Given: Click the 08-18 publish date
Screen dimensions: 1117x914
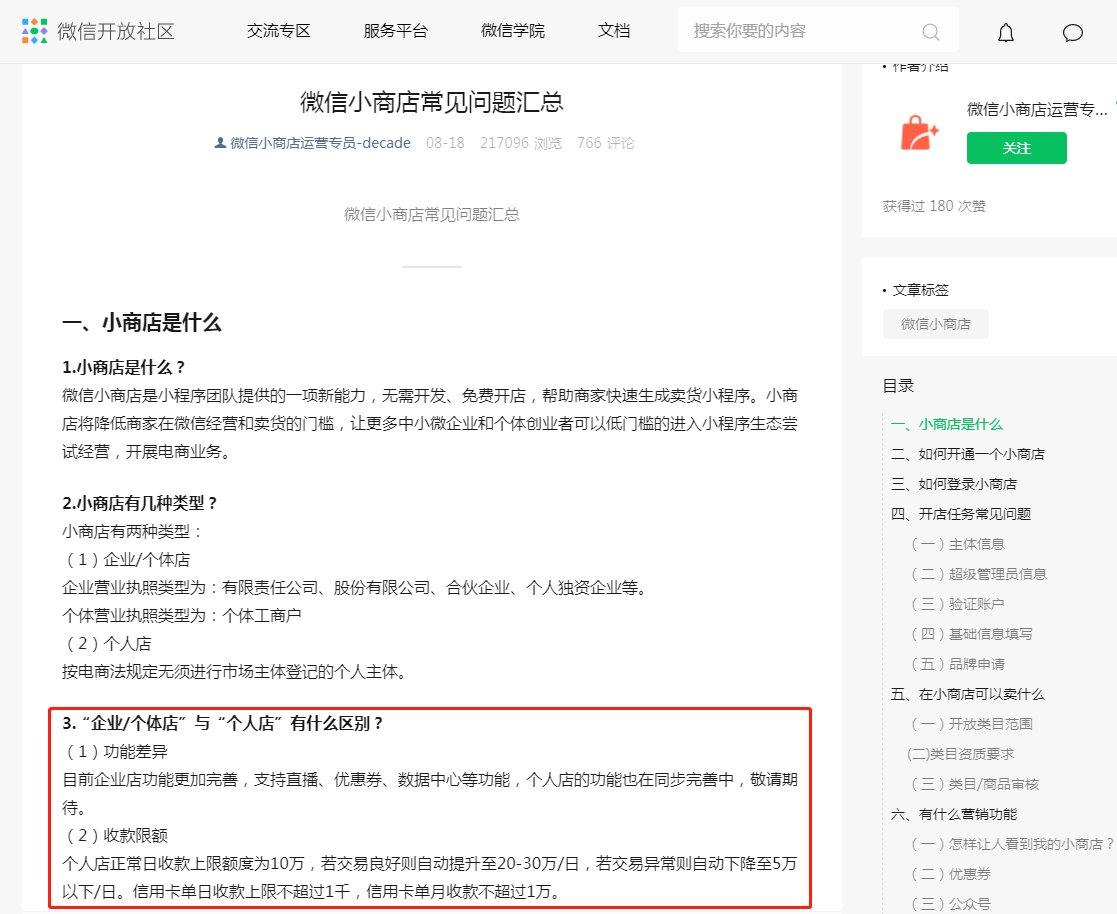Looking at the screenshot, I should (x=445, y=142).
